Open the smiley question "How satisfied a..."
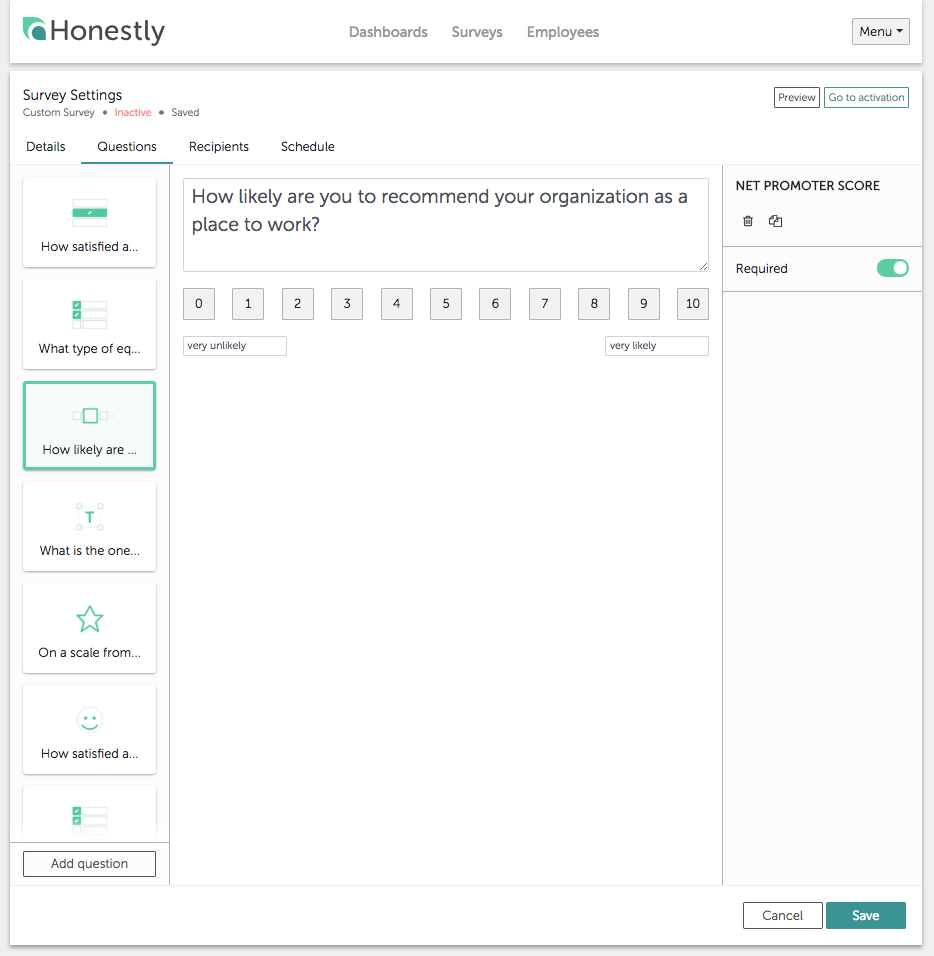934x956 pixels. click(89, 729)
